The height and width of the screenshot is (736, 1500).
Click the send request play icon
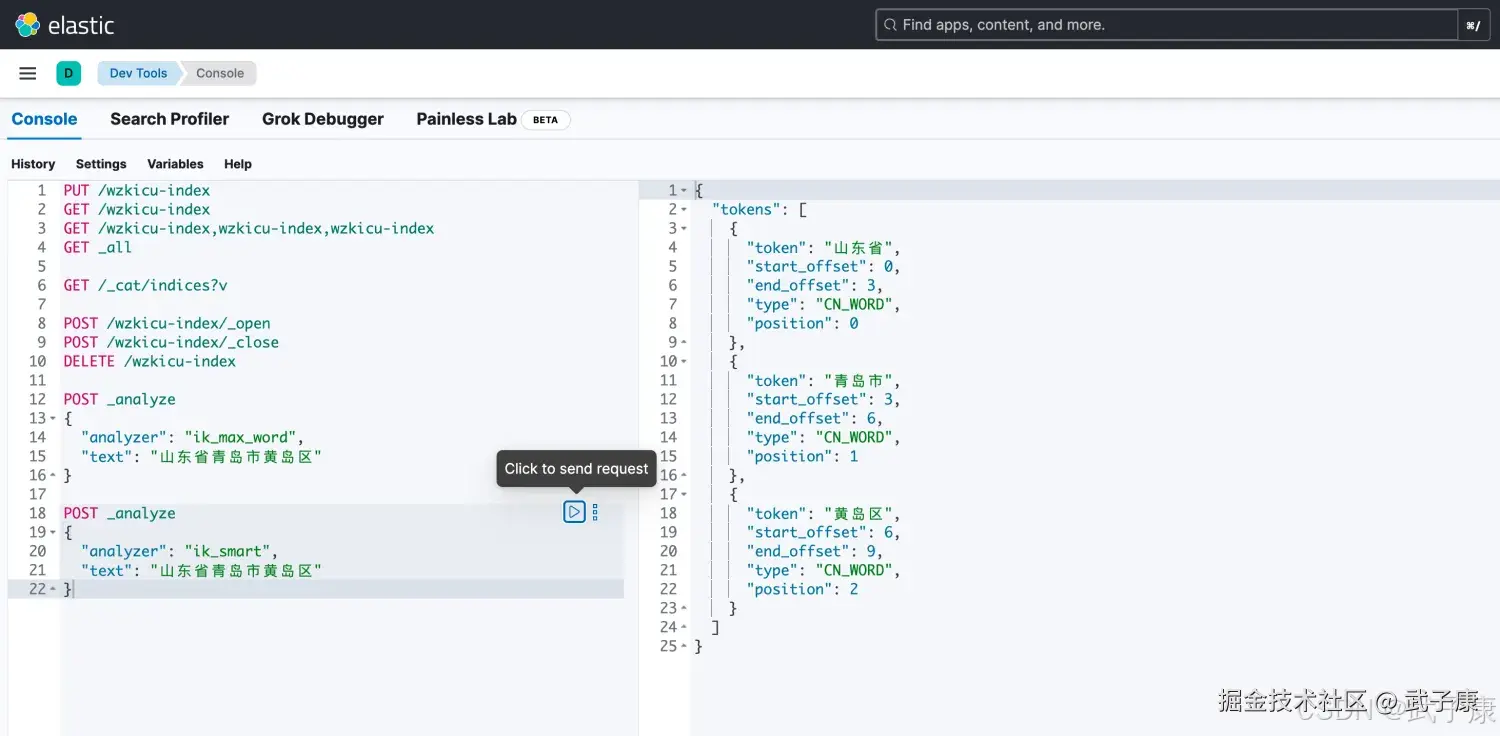[x=574, y=512]
